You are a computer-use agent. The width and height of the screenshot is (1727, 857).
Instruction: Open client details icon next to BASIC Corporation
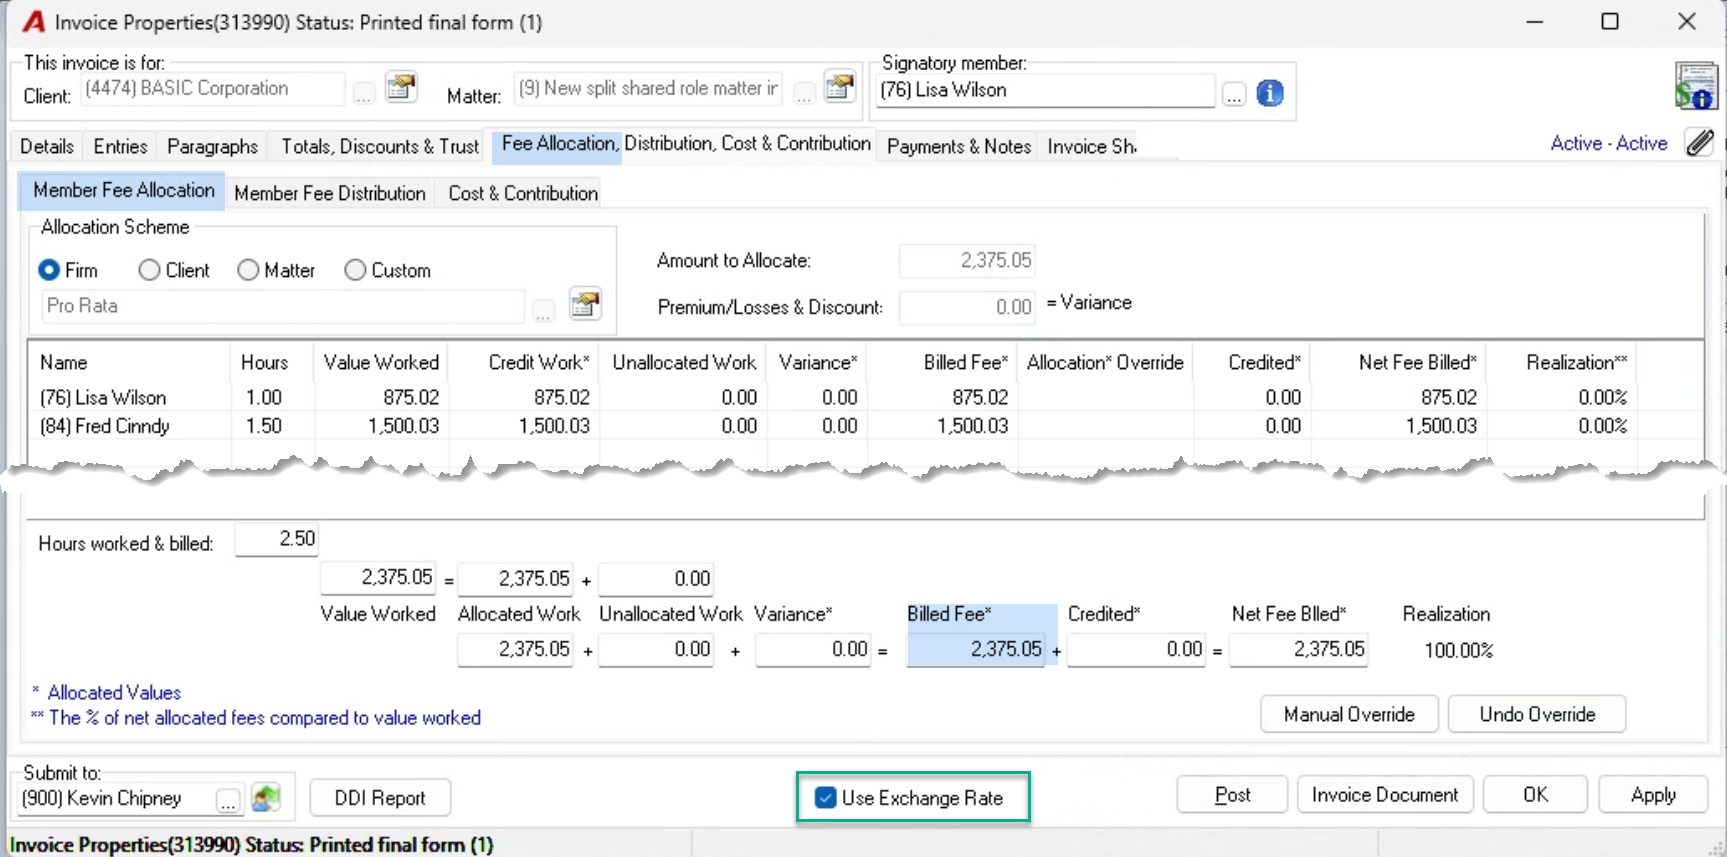401,87
